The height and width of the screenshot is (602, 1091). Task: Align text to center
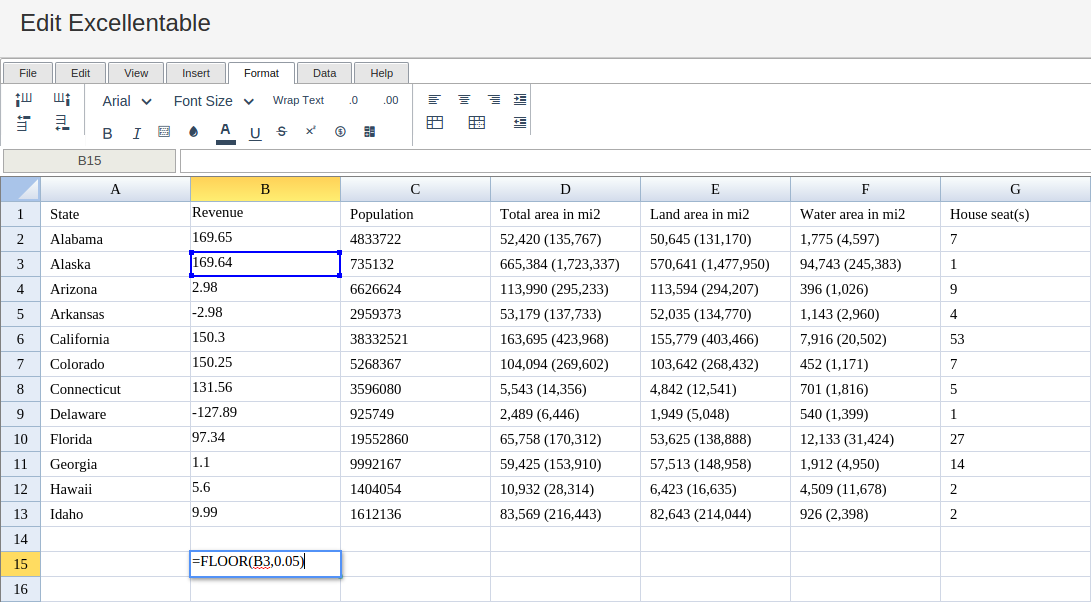point(464,100)
